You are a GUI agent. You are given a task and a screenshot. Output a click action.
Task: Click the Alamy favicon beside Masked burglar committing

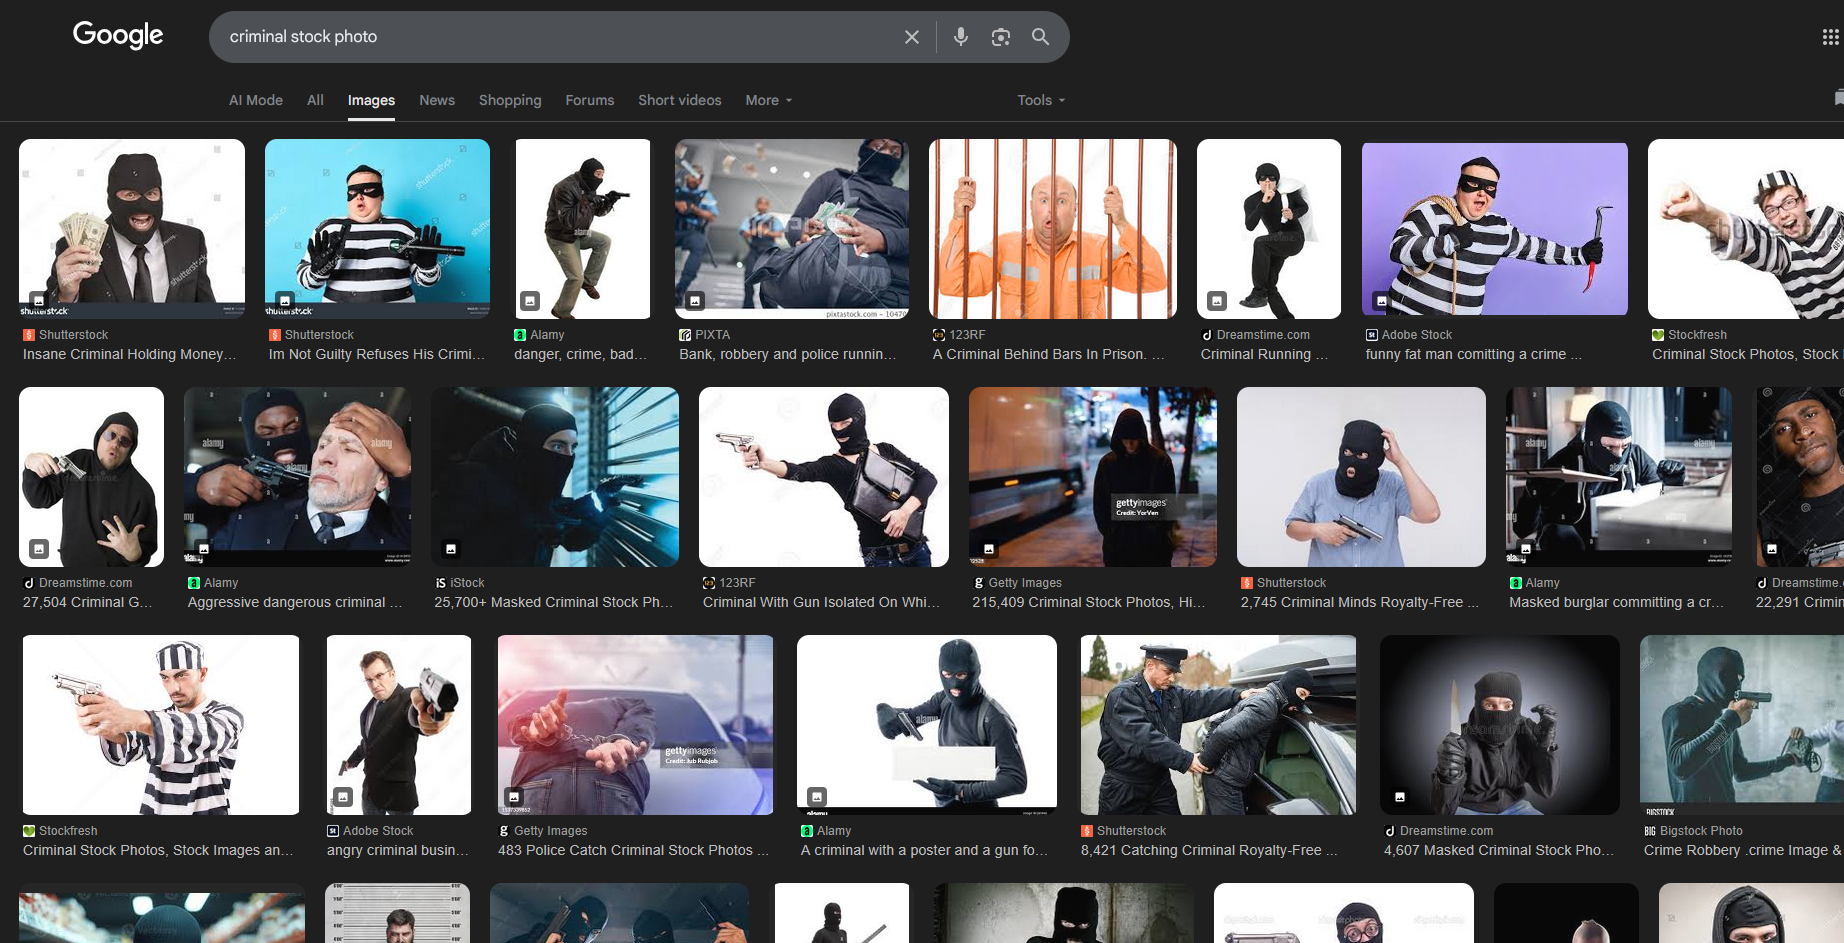[x=1516, y=583]
